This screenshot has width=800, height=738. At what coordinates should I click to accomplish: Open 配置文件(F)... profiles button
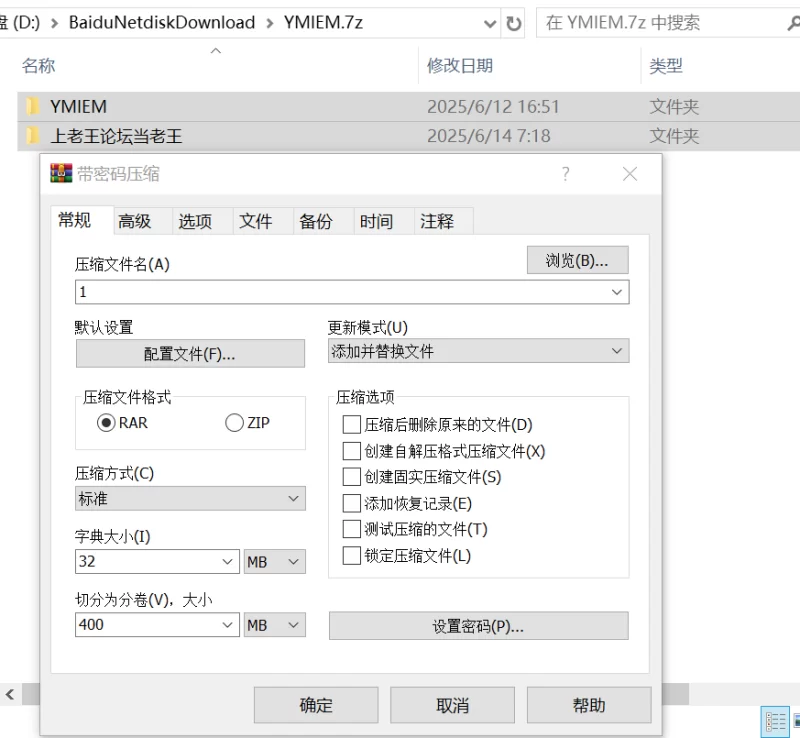click(190, 354)
